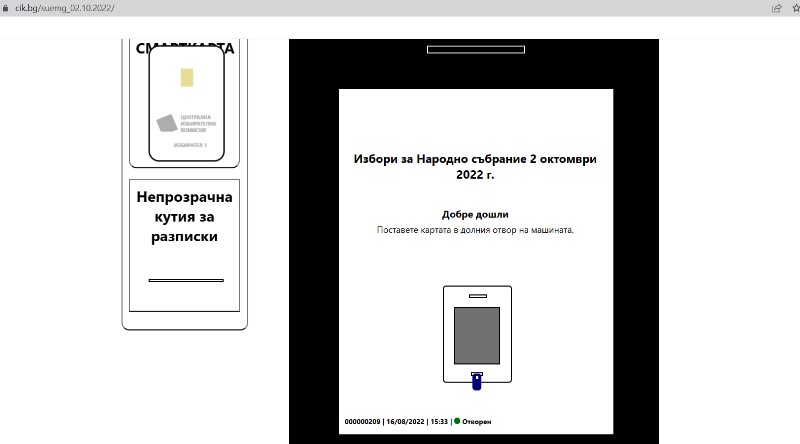Click the 'Отворен' status text
The image size is (800, 444).
(477, 422)
